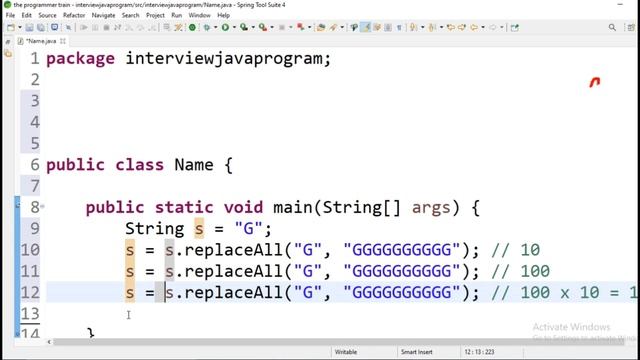Open the Source menu
Viewport: 640px width, 360px height.
click(x=47, y=15)
